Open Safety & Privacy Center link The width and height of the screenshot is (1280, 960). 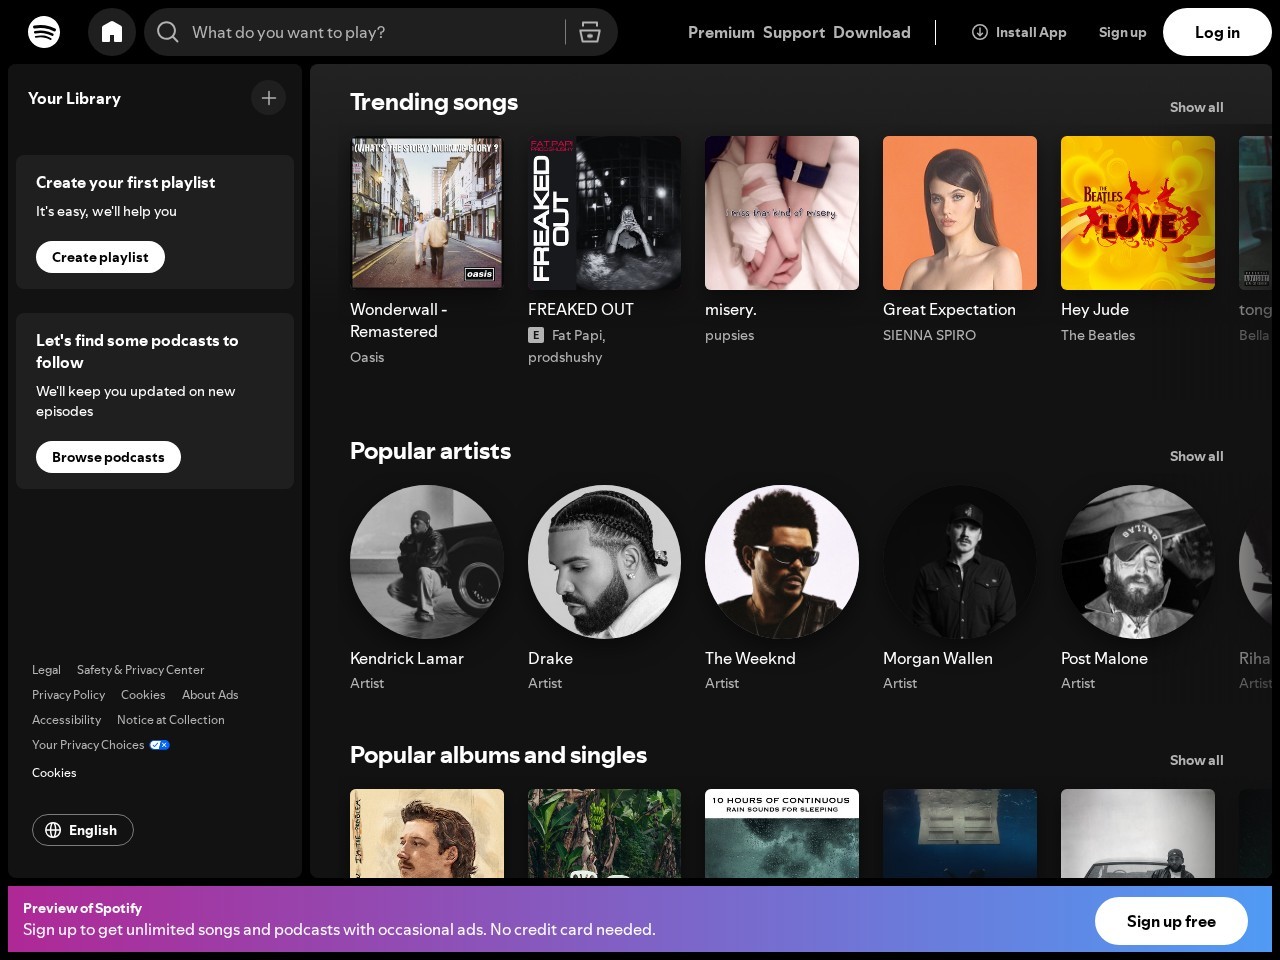click(x=140, y=670)
